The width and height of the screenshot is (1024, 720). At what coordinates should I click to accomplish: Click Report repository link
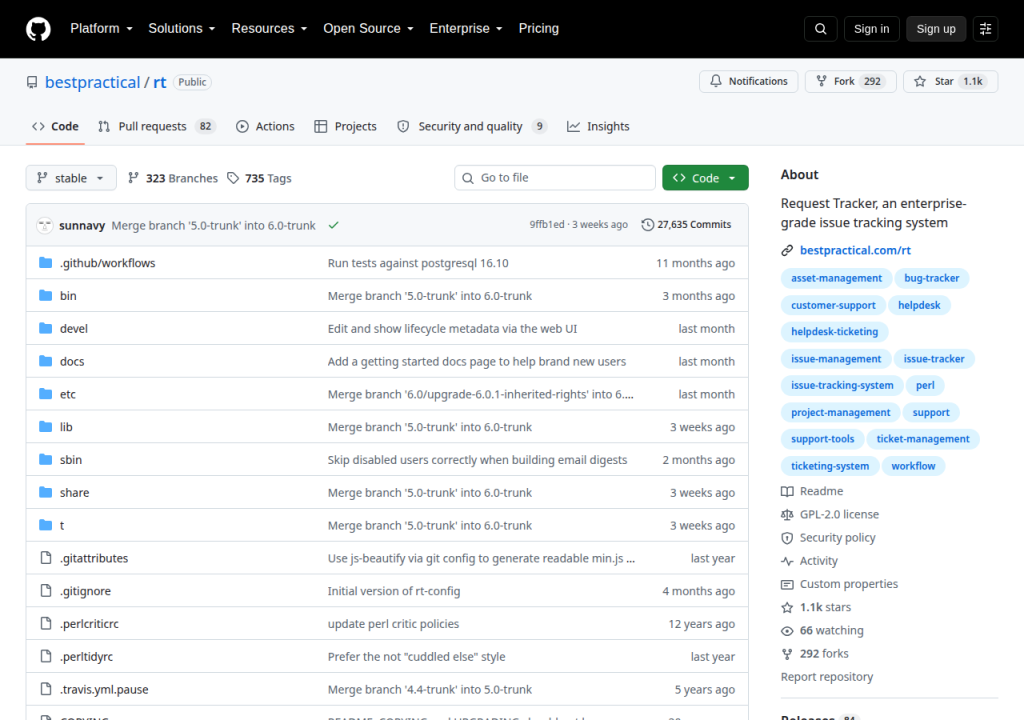(x=827, y=677)
